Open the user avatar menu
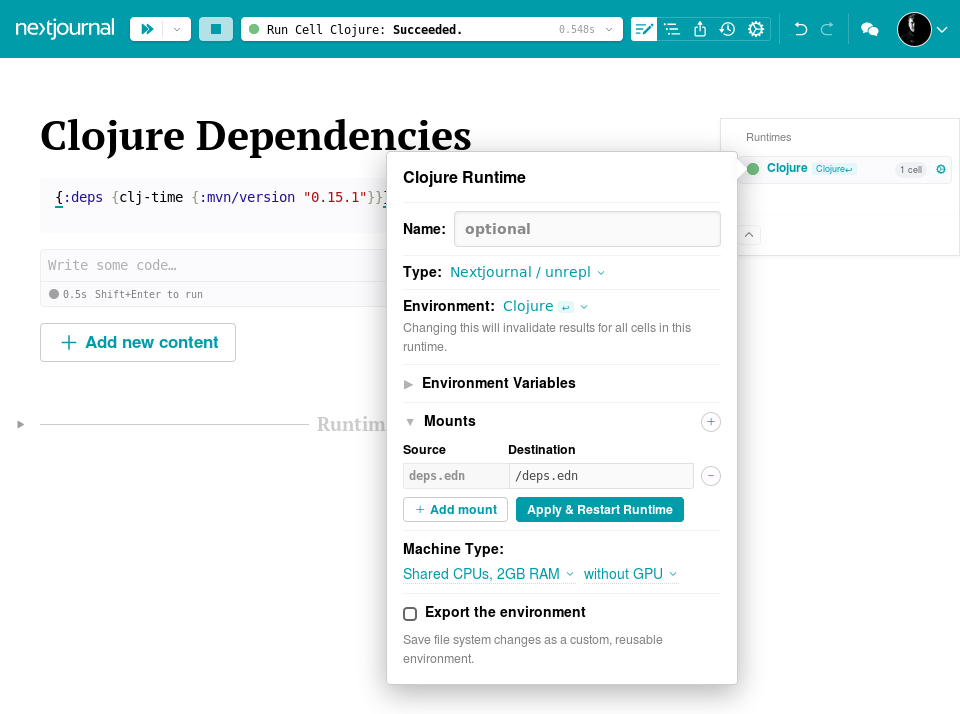The image size is (960, 714). tap(922, 29)
